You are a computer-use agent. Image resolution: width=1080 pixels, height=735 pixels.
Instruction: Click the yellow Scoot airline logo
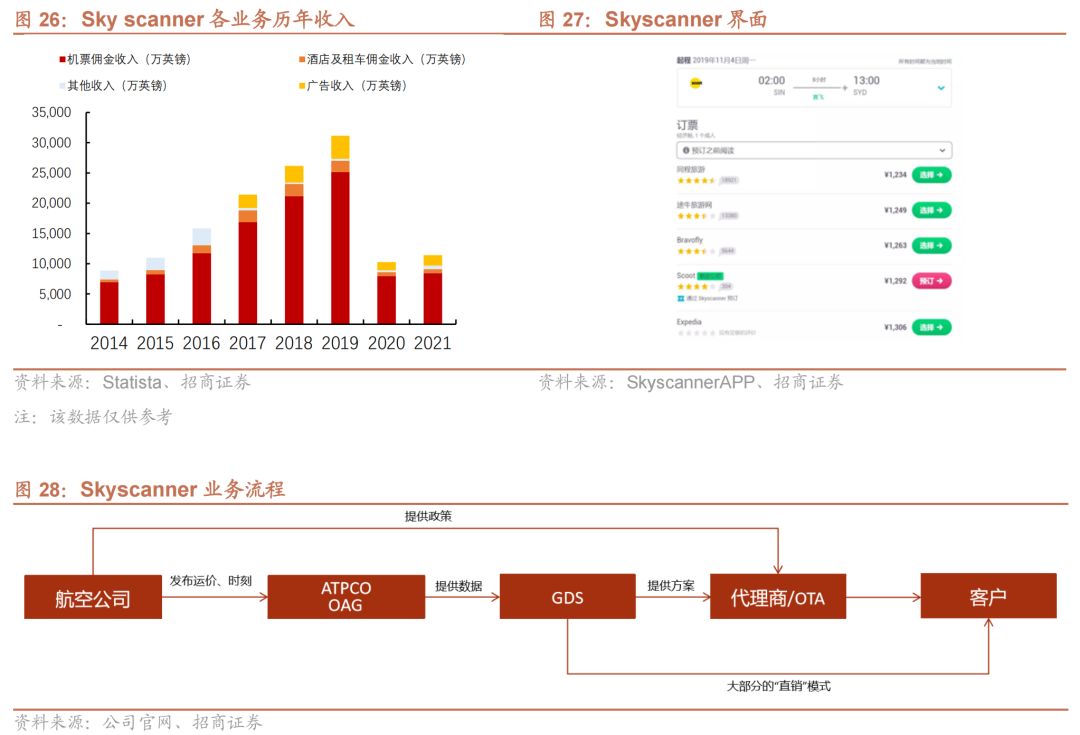[x=696, y=83]
